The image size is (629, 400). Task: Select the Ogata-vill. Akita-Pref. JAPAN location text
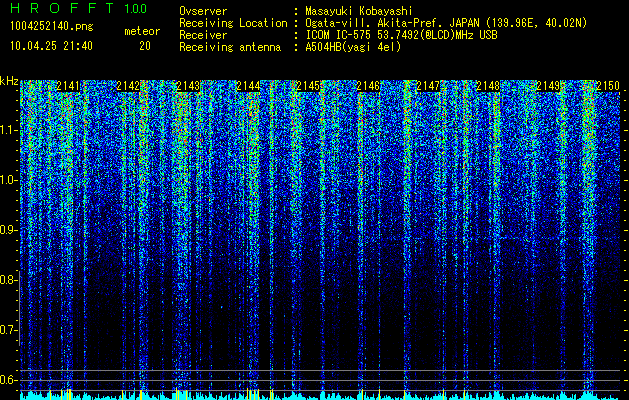tap(446, 23)
